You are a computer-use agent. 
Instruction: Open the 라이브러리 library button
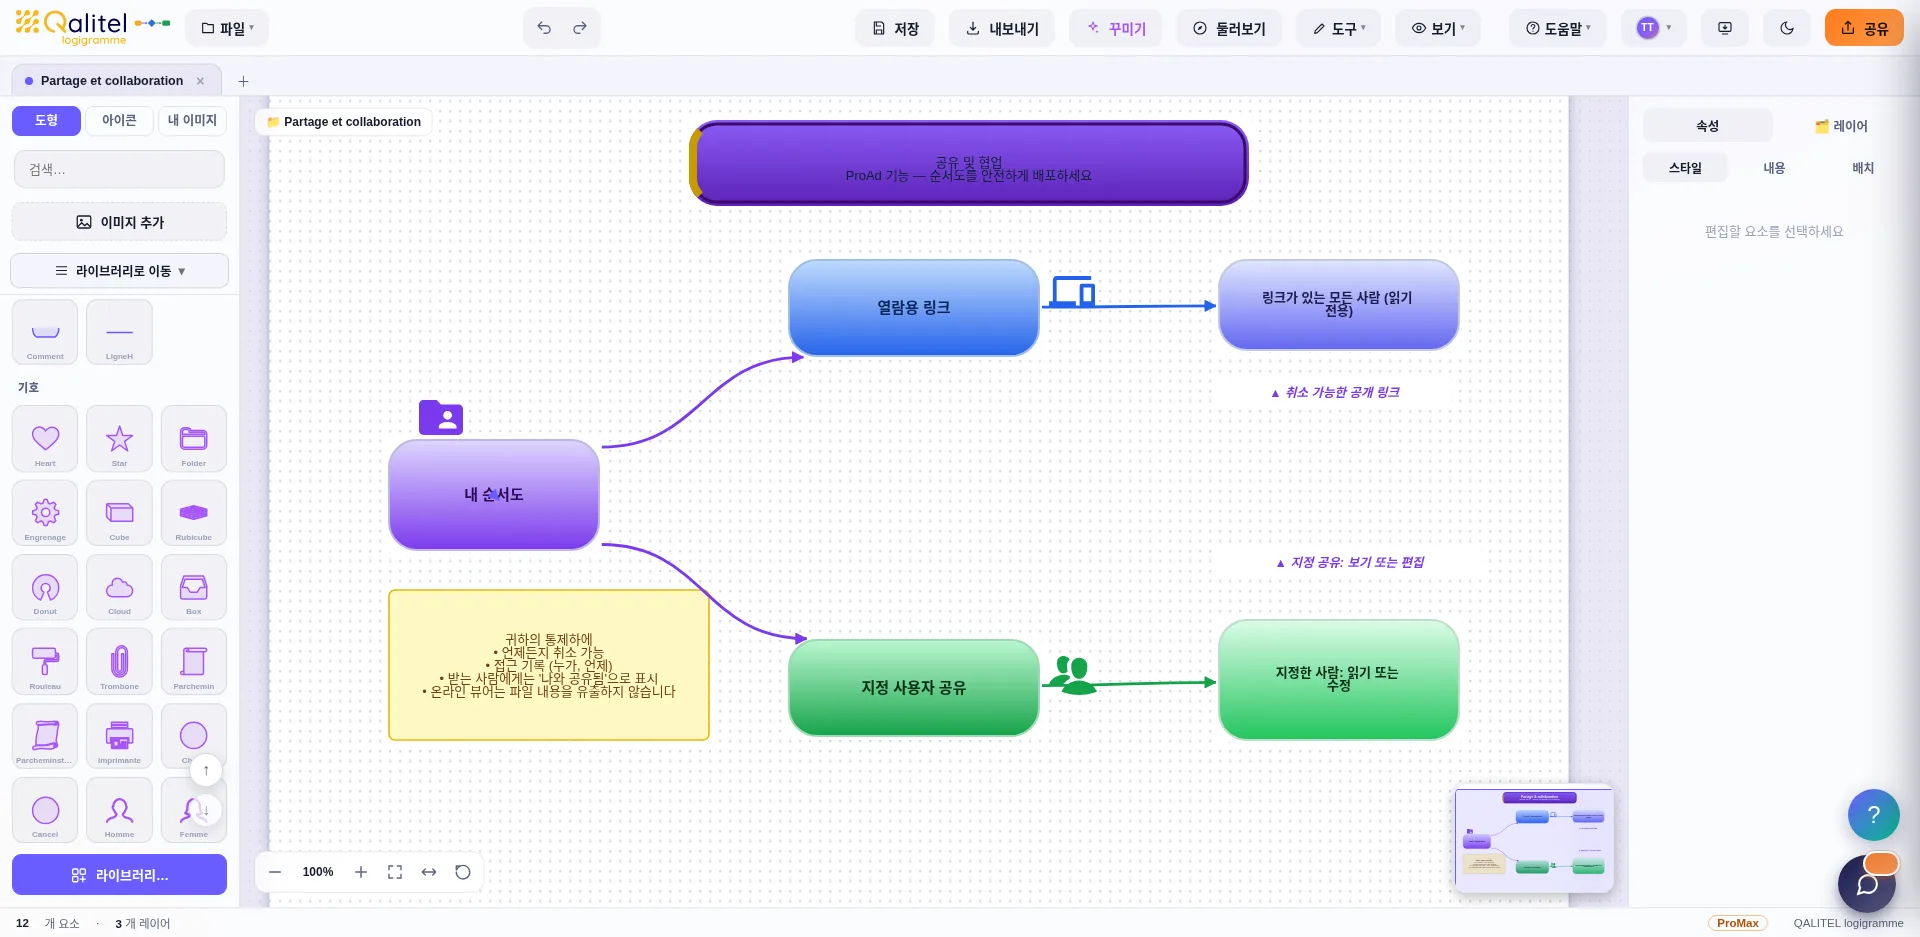[120, 875]
